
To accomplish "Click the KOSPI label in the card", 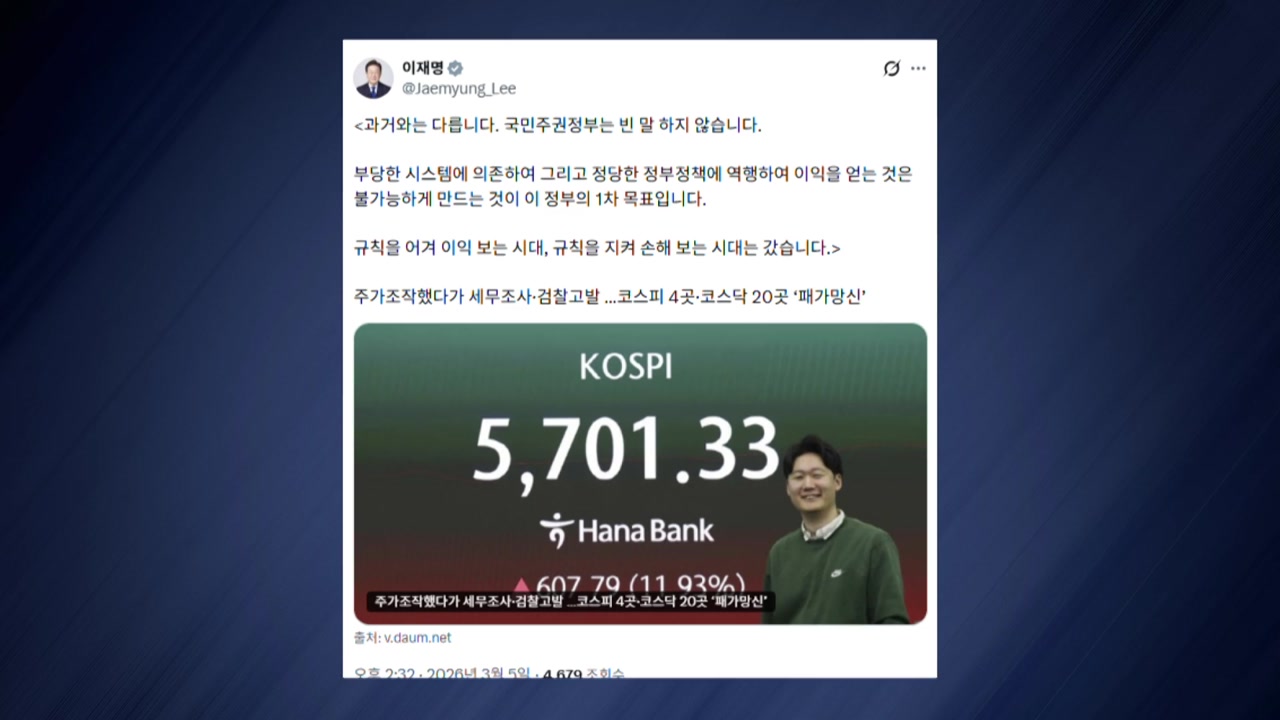I will [x=626, y=367].
